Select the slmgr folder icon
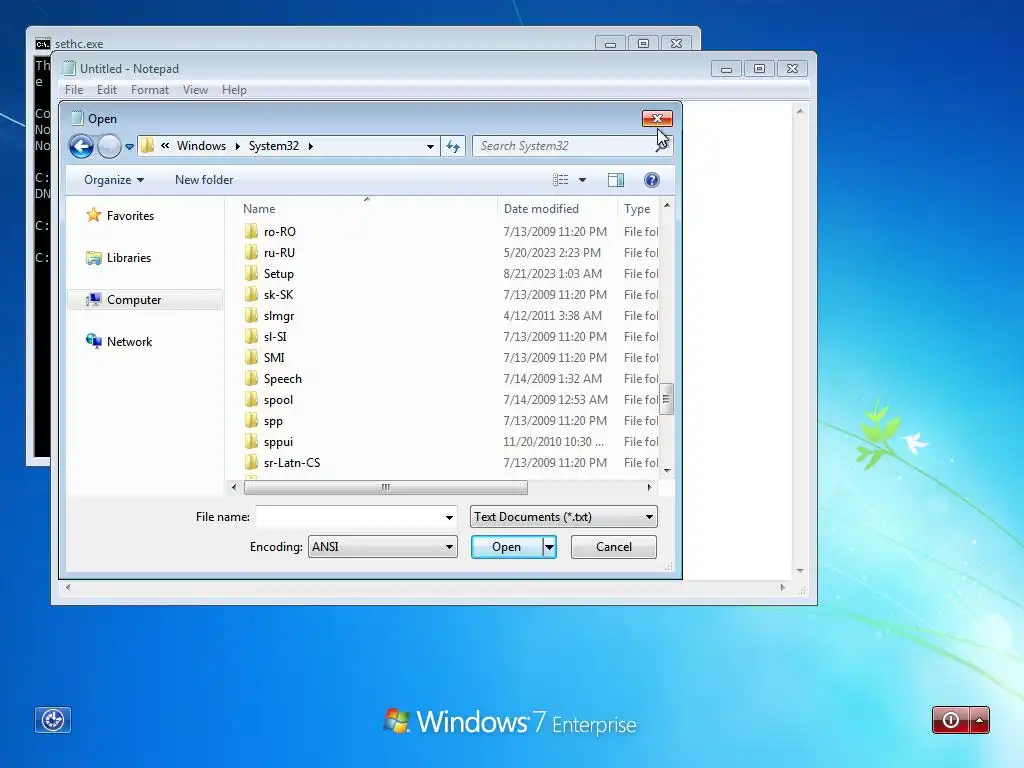 [x=251, y=315]
